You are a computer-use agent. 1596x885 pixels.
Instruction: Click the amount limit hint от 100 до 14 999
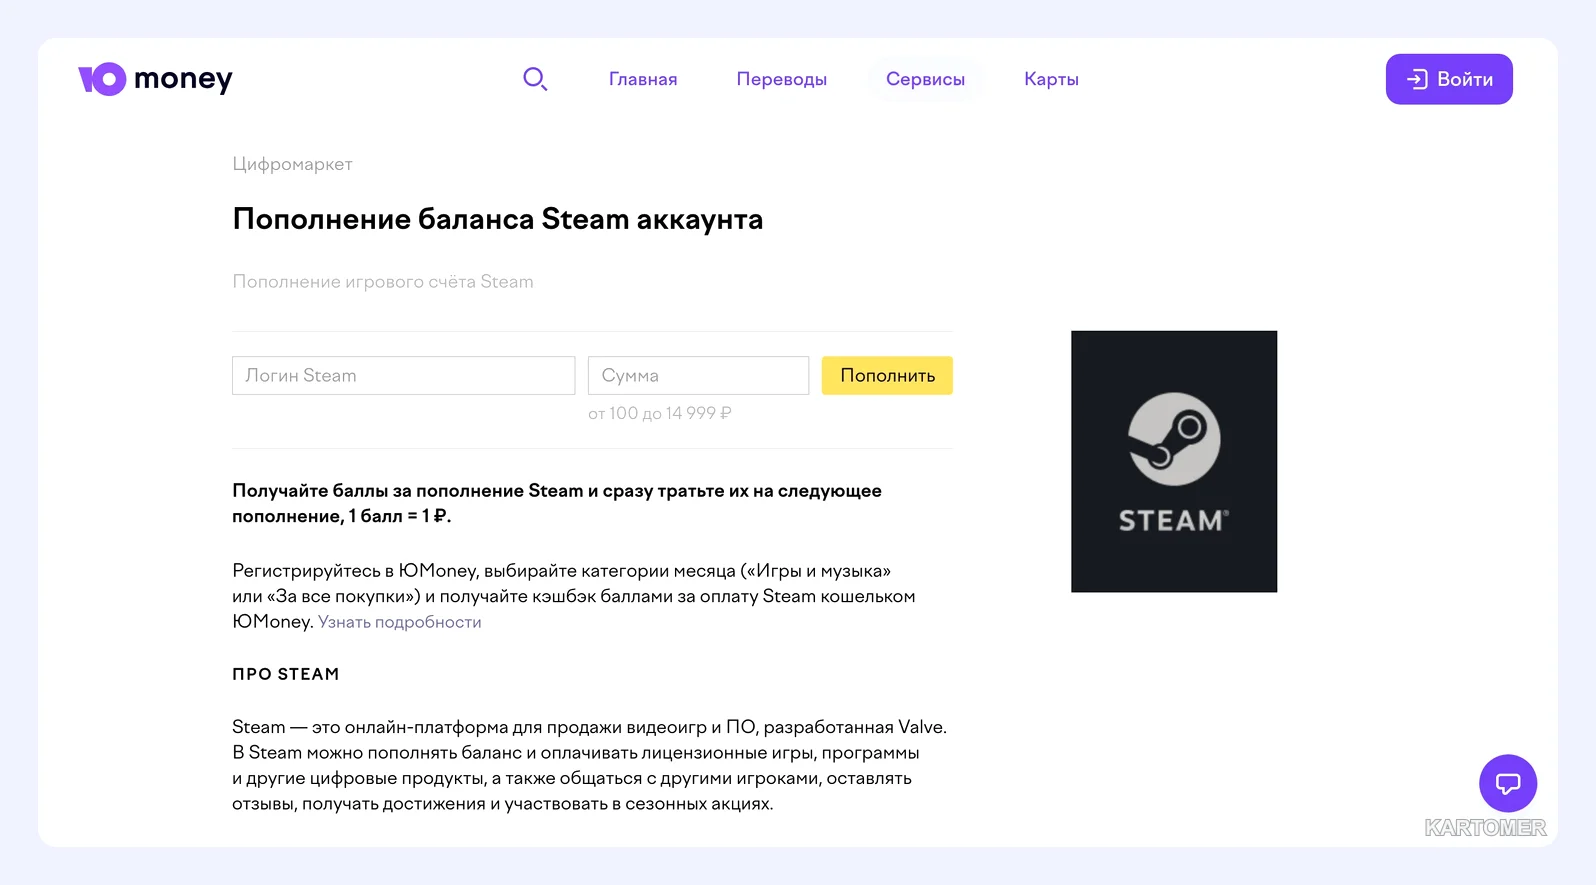pos(660,413)
